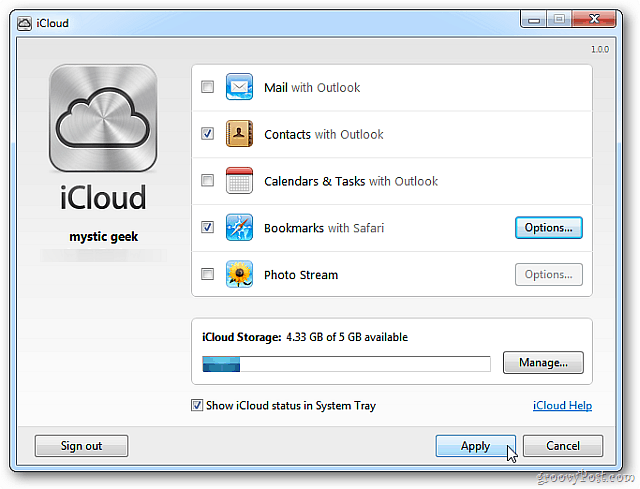The height and width of the screenshot is (489, 640).
Task: Click the iCloud storage usage bar
Action: [x=347, y=364]
